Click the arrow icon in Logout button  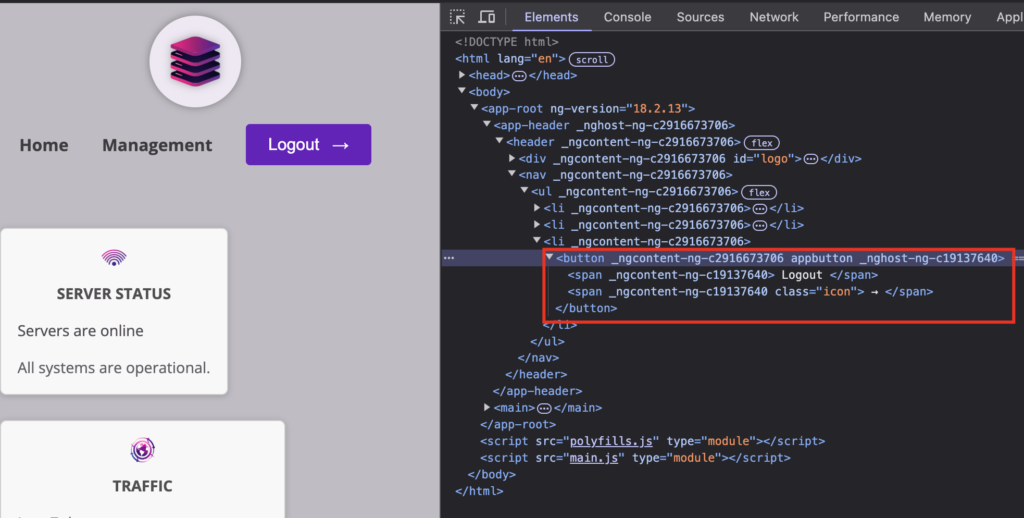pos(340,145)
